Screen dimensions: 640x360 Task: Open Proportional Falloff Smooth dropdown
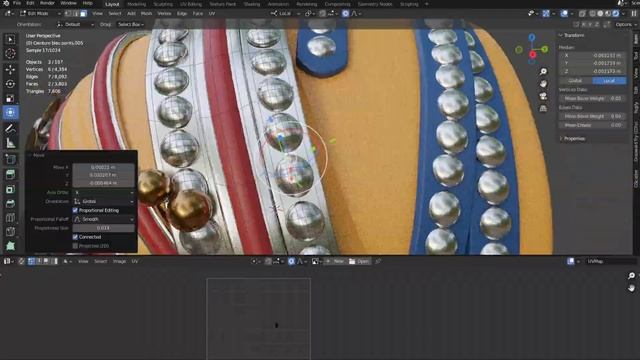coord(104,219)
